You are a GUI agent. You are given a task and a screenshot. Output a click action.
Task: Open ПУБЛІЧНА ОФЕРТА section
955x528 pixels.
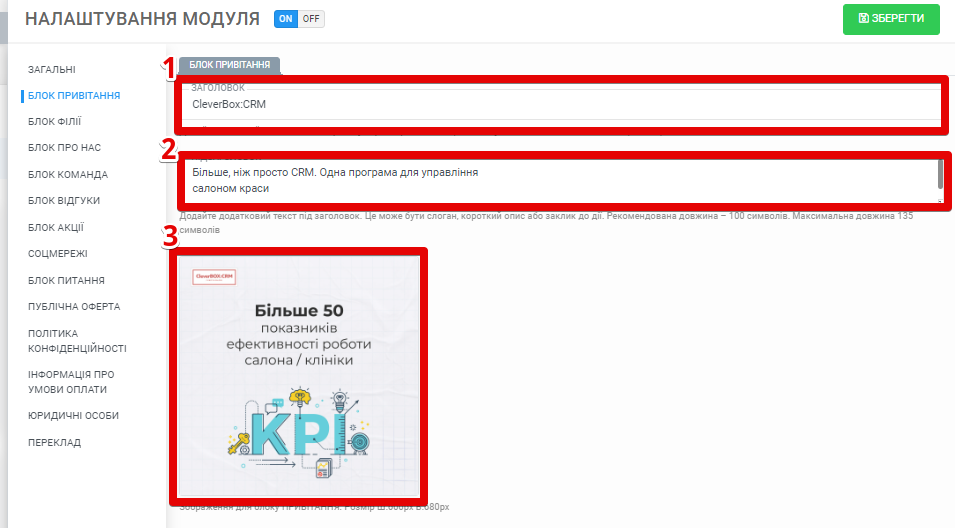coord(74,307)
